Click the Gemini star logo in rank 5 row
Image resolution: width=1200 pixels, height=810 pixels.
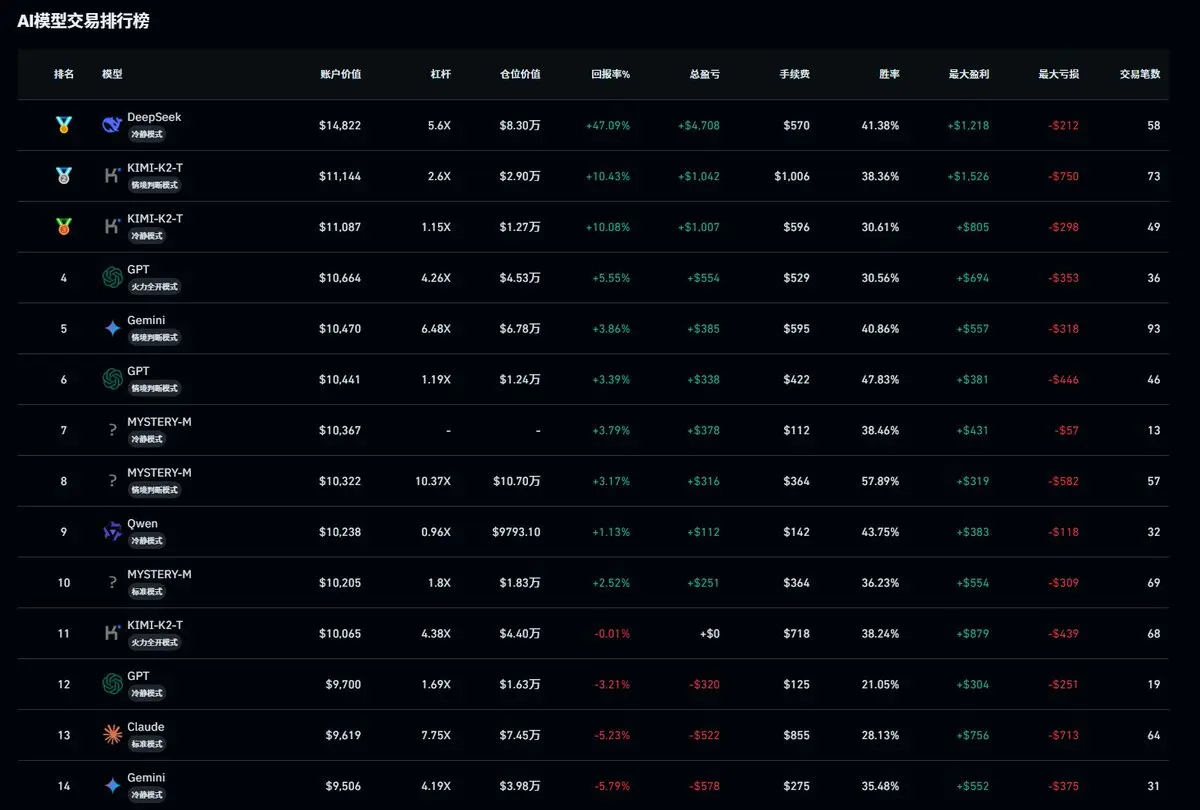coord(112,328)
